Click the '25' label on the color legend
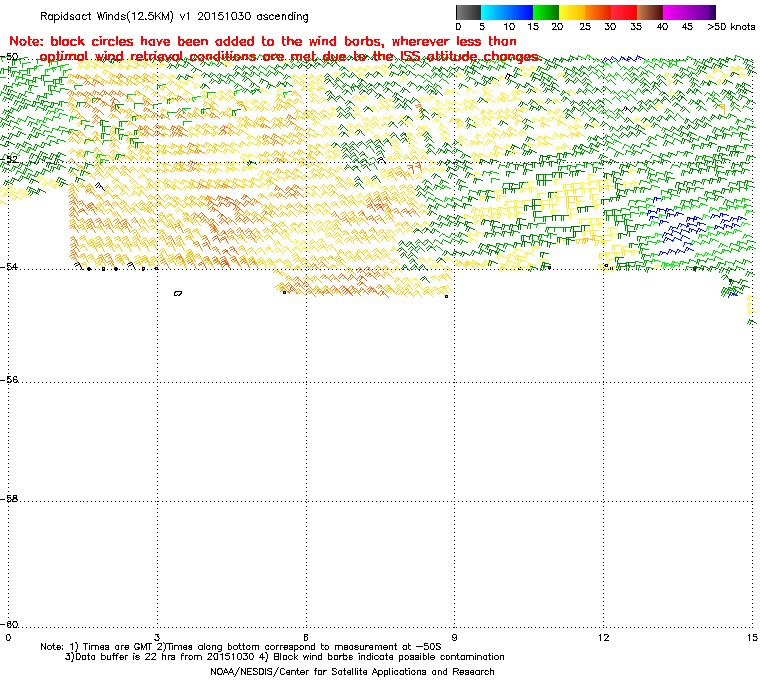This screenshot has width=760, height=688. (x=585, y=27)
